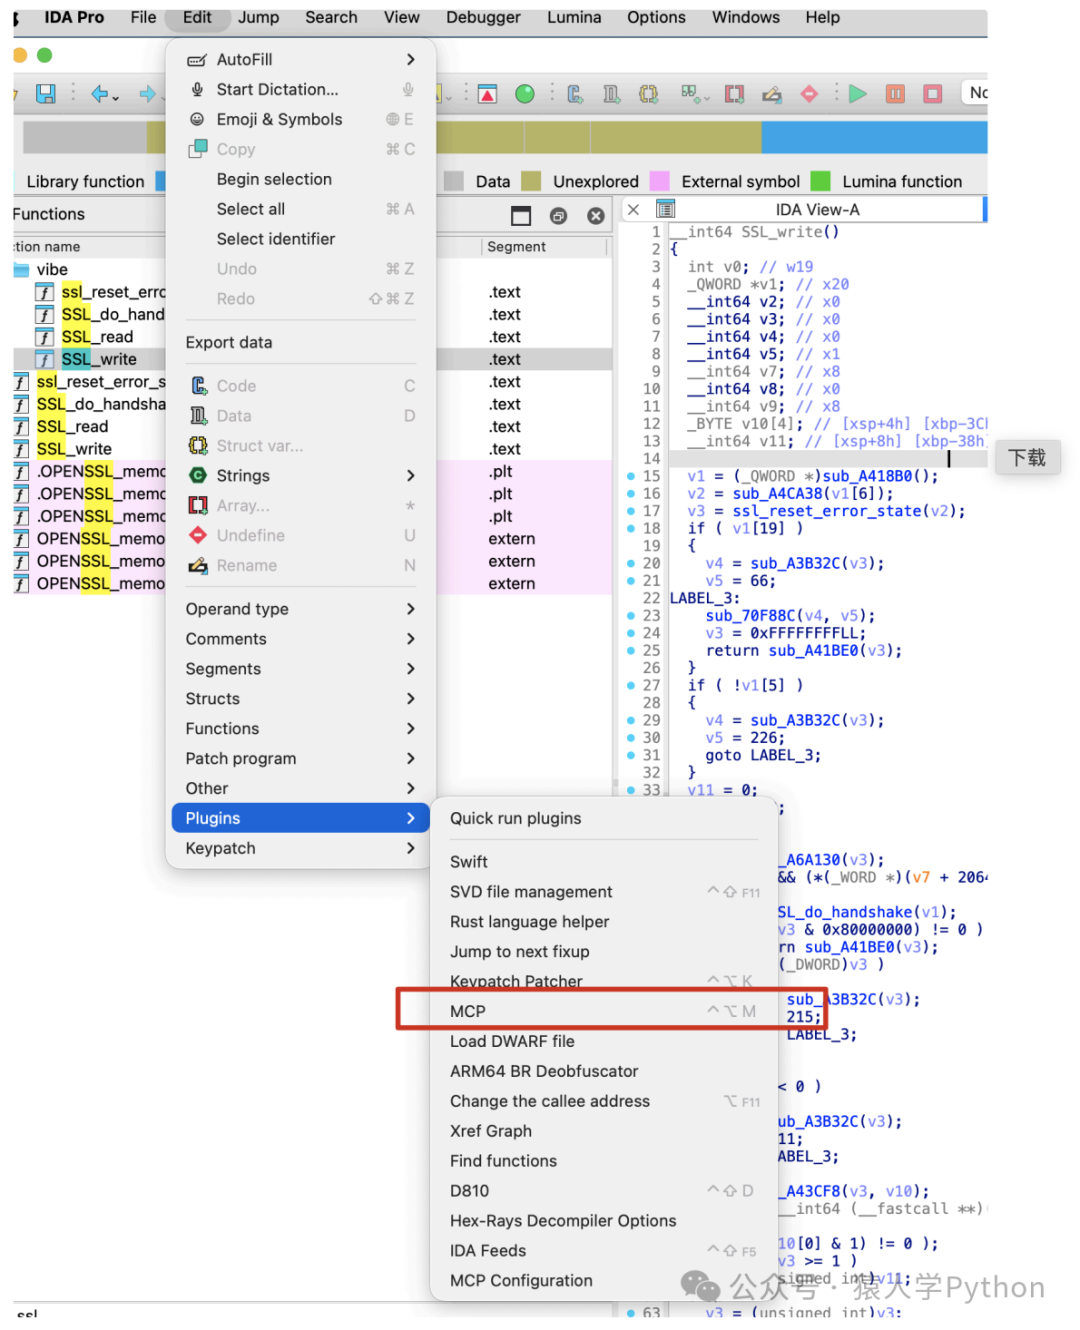Expand the Keypatch submenu
Screen dimensions: 1080x1330
pyautogui.click(x=301, y=849)
